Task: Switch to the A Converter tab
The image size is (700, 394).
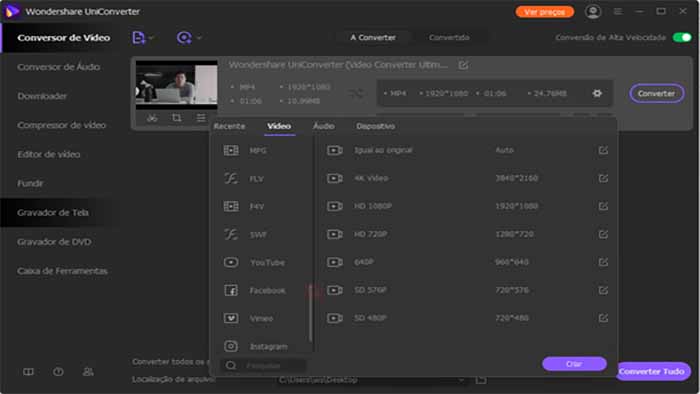Action: pyautogui.click(x=373, y=37)
